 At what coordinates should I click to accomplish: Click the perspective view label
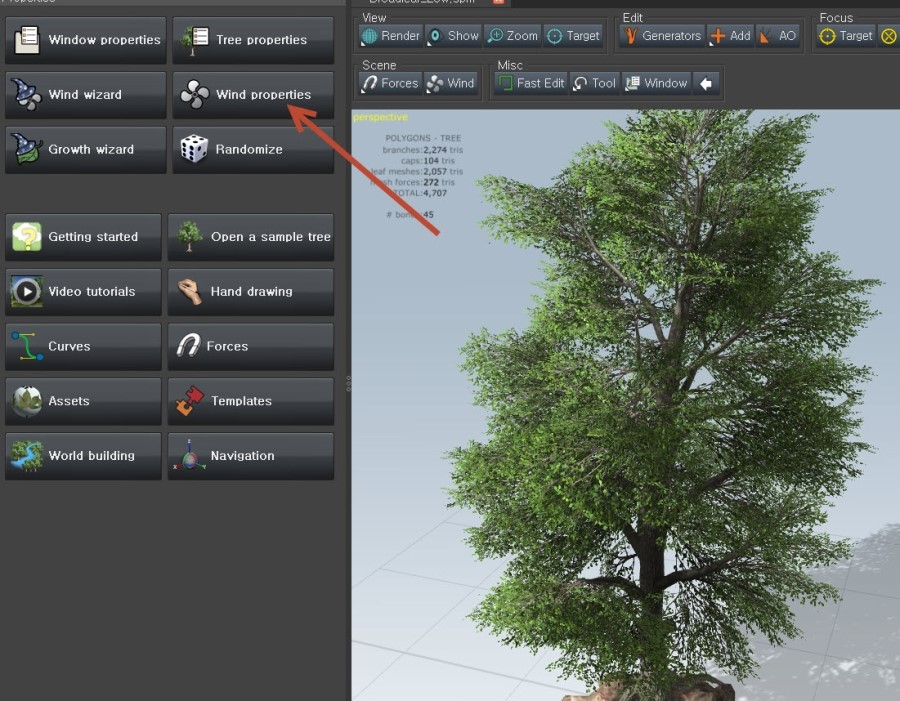pyautogui.click(x=380, y=117)
